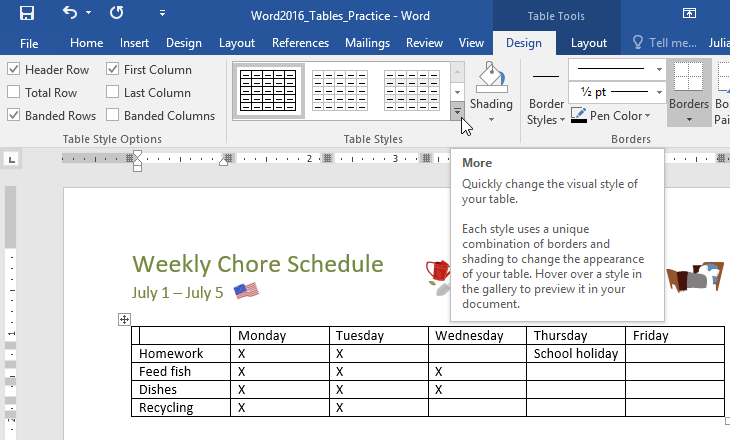Click the Undo arrow icon

[x=70, y=13]
